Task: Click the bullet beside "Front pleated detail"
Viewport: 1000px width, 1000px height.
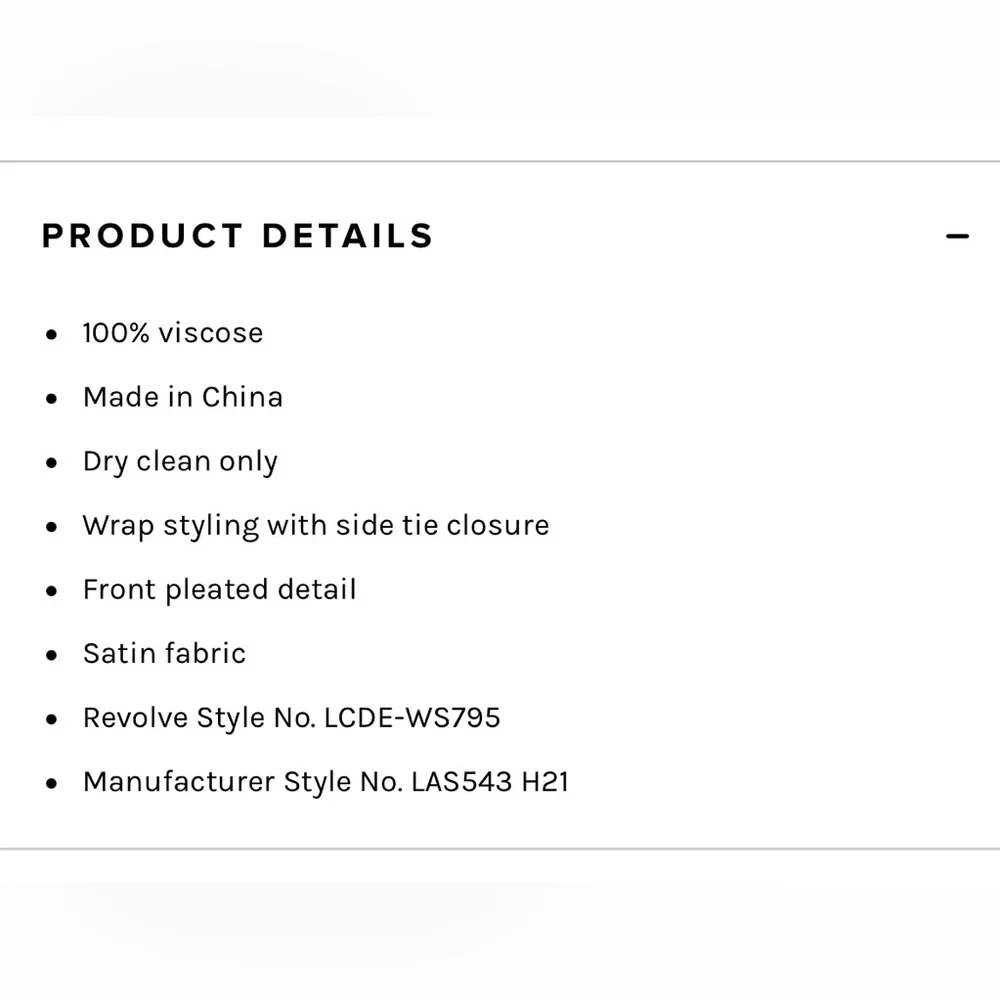Action: 52,591
